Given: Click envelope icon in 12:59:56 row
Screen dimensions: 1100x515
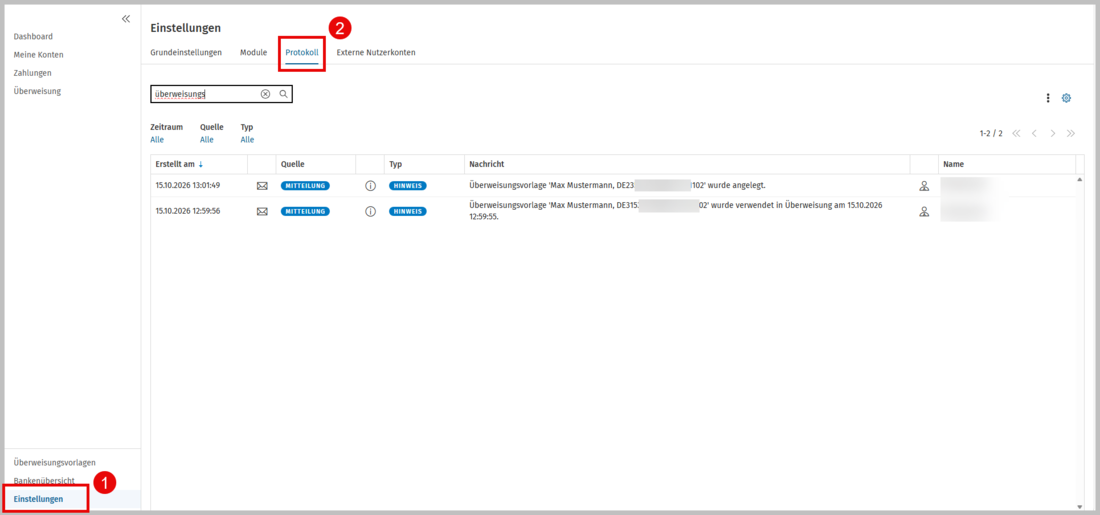Looking at the screenshot, I should pyautogui.click(x=262, y=211).
